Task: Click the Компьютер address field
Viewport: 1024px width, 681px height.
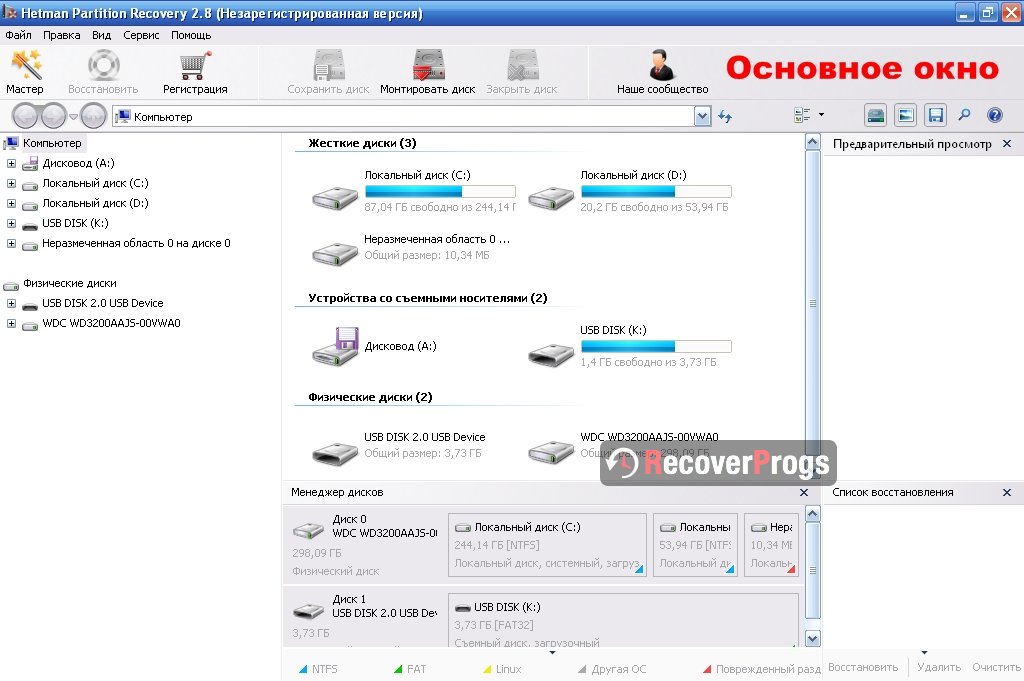Action: pyautogui.click(x=403, y=117)
